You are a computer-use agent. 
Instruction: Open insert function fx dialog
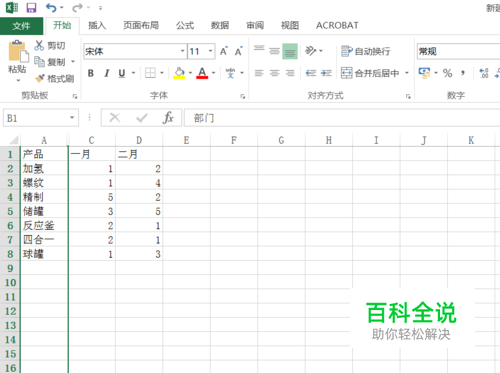(x=168, y=117)
